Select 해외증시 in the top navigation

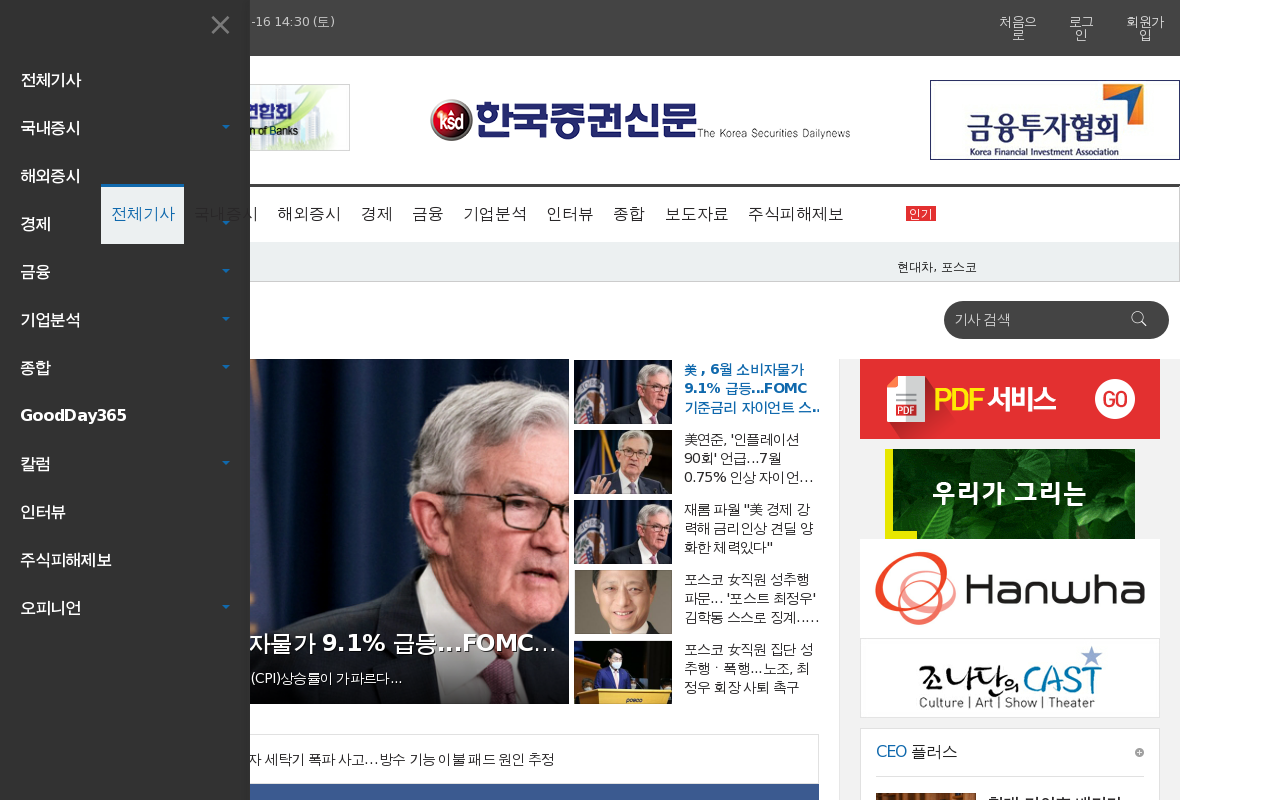(309, 214)
